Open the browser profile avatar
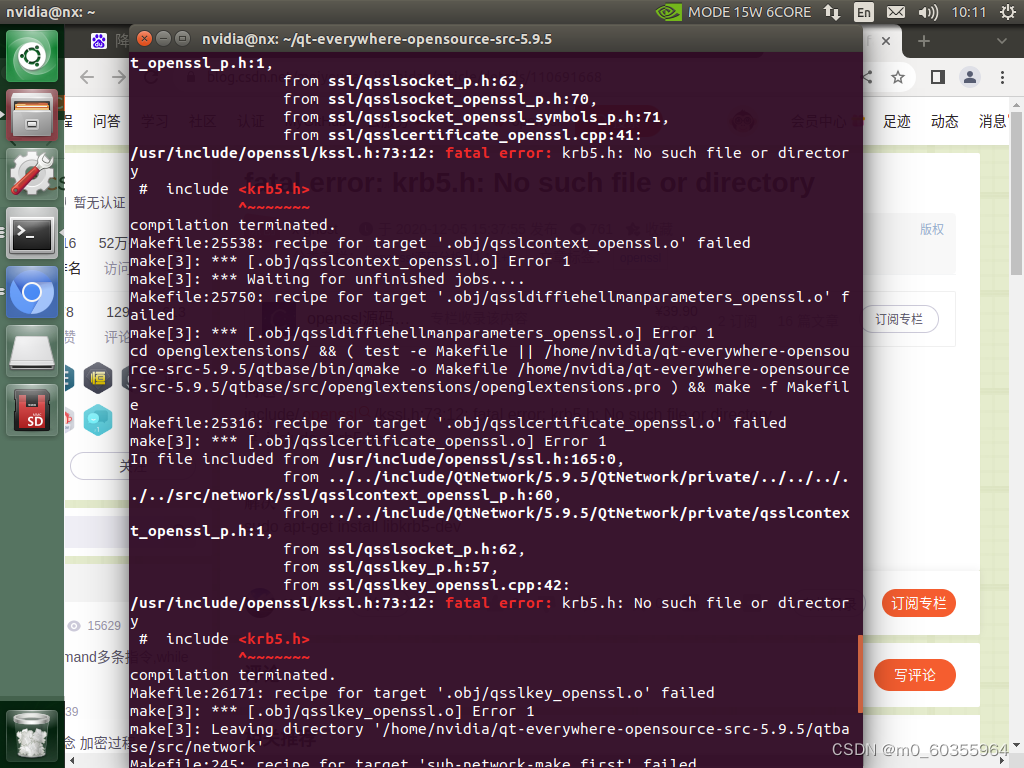Screen dimensions: 1024x768 [970, 77]
